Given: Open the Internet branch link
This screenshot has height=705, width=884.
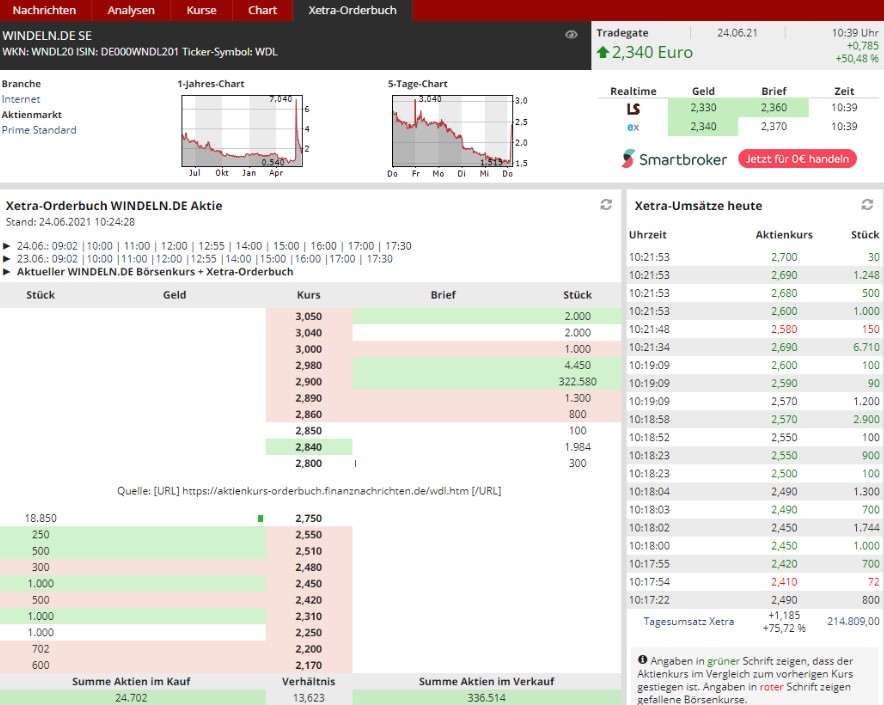Looking at the screenshot, I should point(21,99).
